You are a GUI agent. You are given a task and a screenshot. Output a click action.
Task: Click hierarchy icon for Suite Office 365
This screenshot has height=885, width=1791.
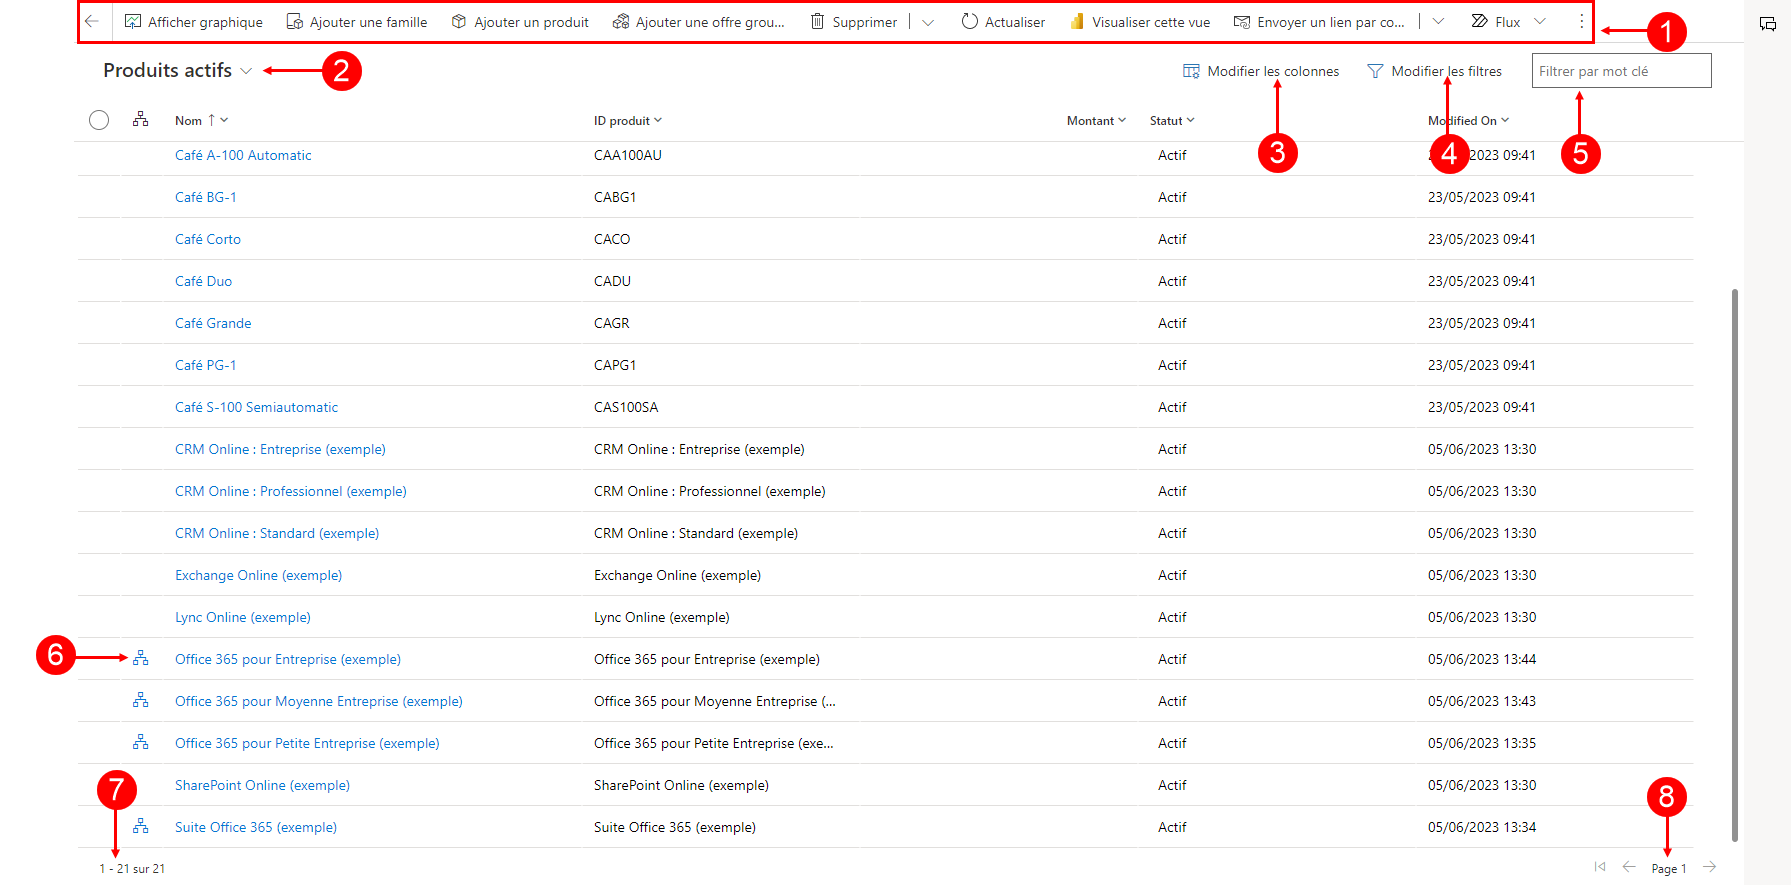tap(141, 826)
